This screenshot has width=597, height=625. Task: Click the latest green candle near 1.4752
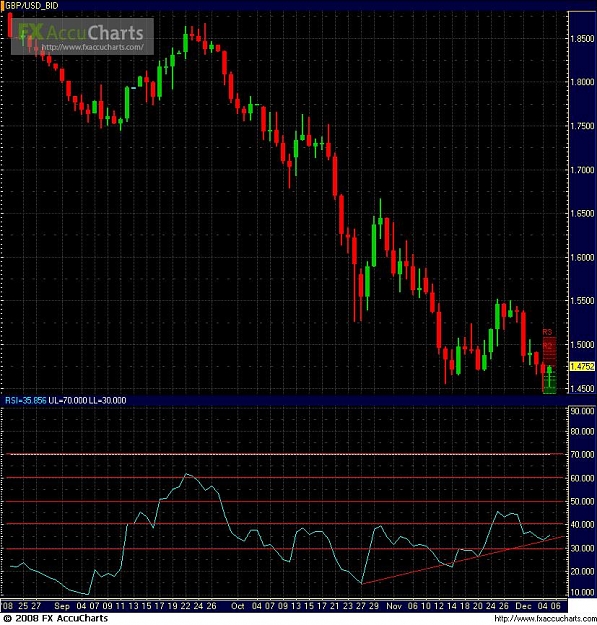pos(550,376)
